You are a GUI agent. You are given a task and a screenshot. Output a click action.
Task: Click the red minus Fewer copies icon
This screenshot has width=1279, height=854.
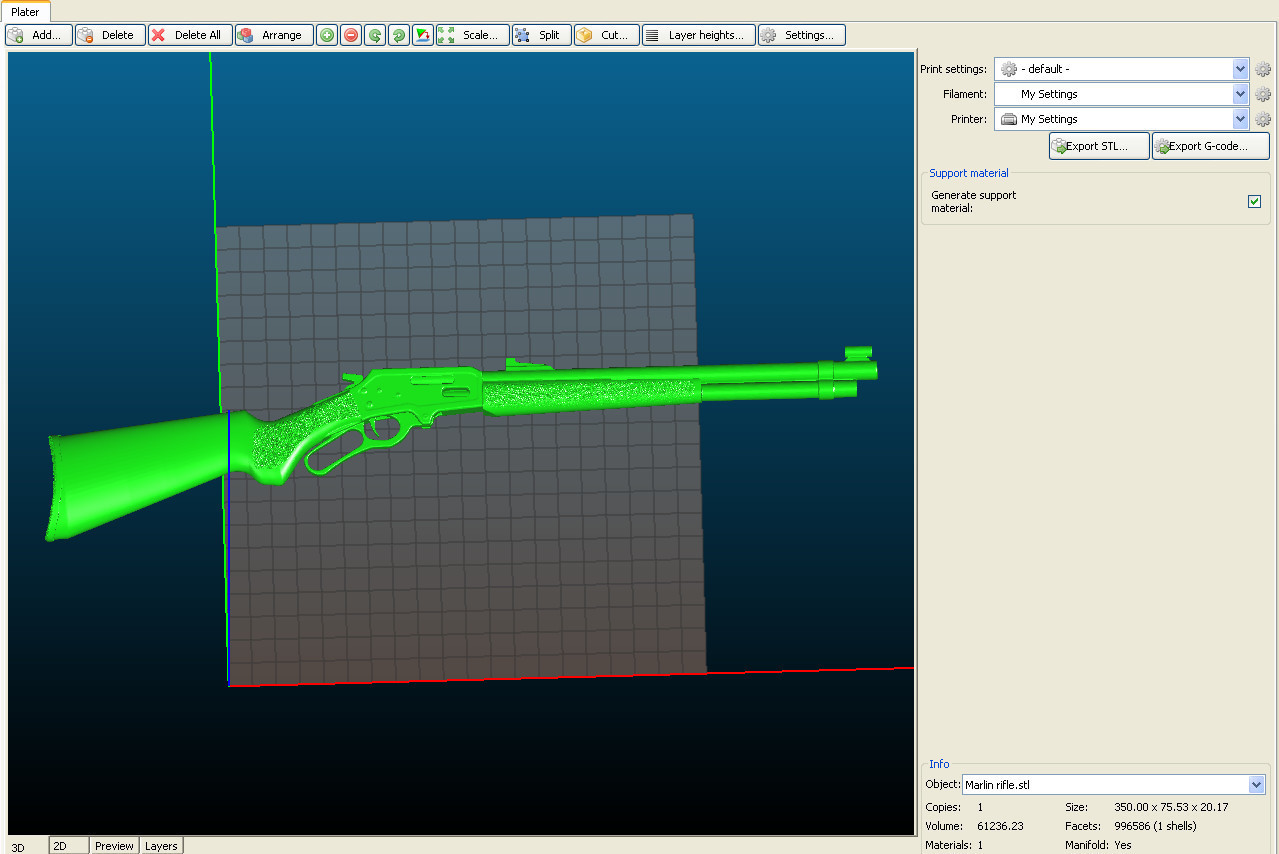pyautogui.click(x=351, y=35)
